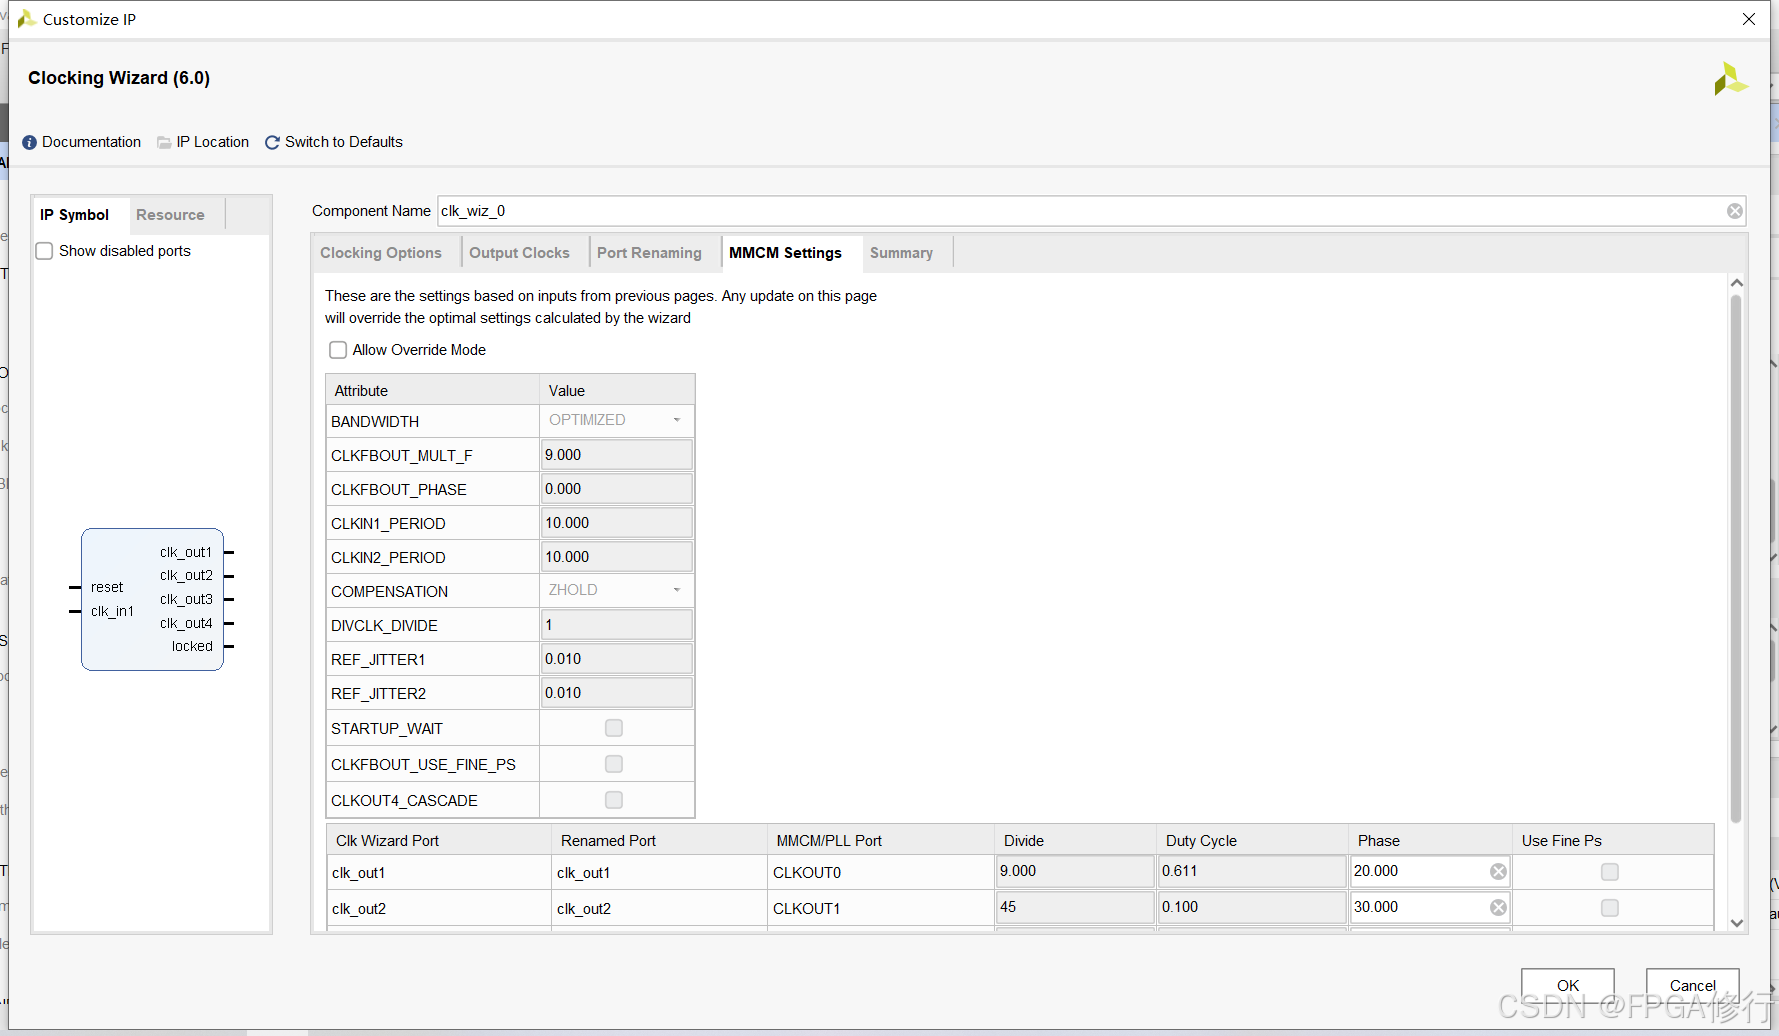The height and width of the screenshot is (1036, 1779).
Task: Toggle Use Fine Ps for clk_out1
Action: pyautogui.click(x=1610, y=872)
